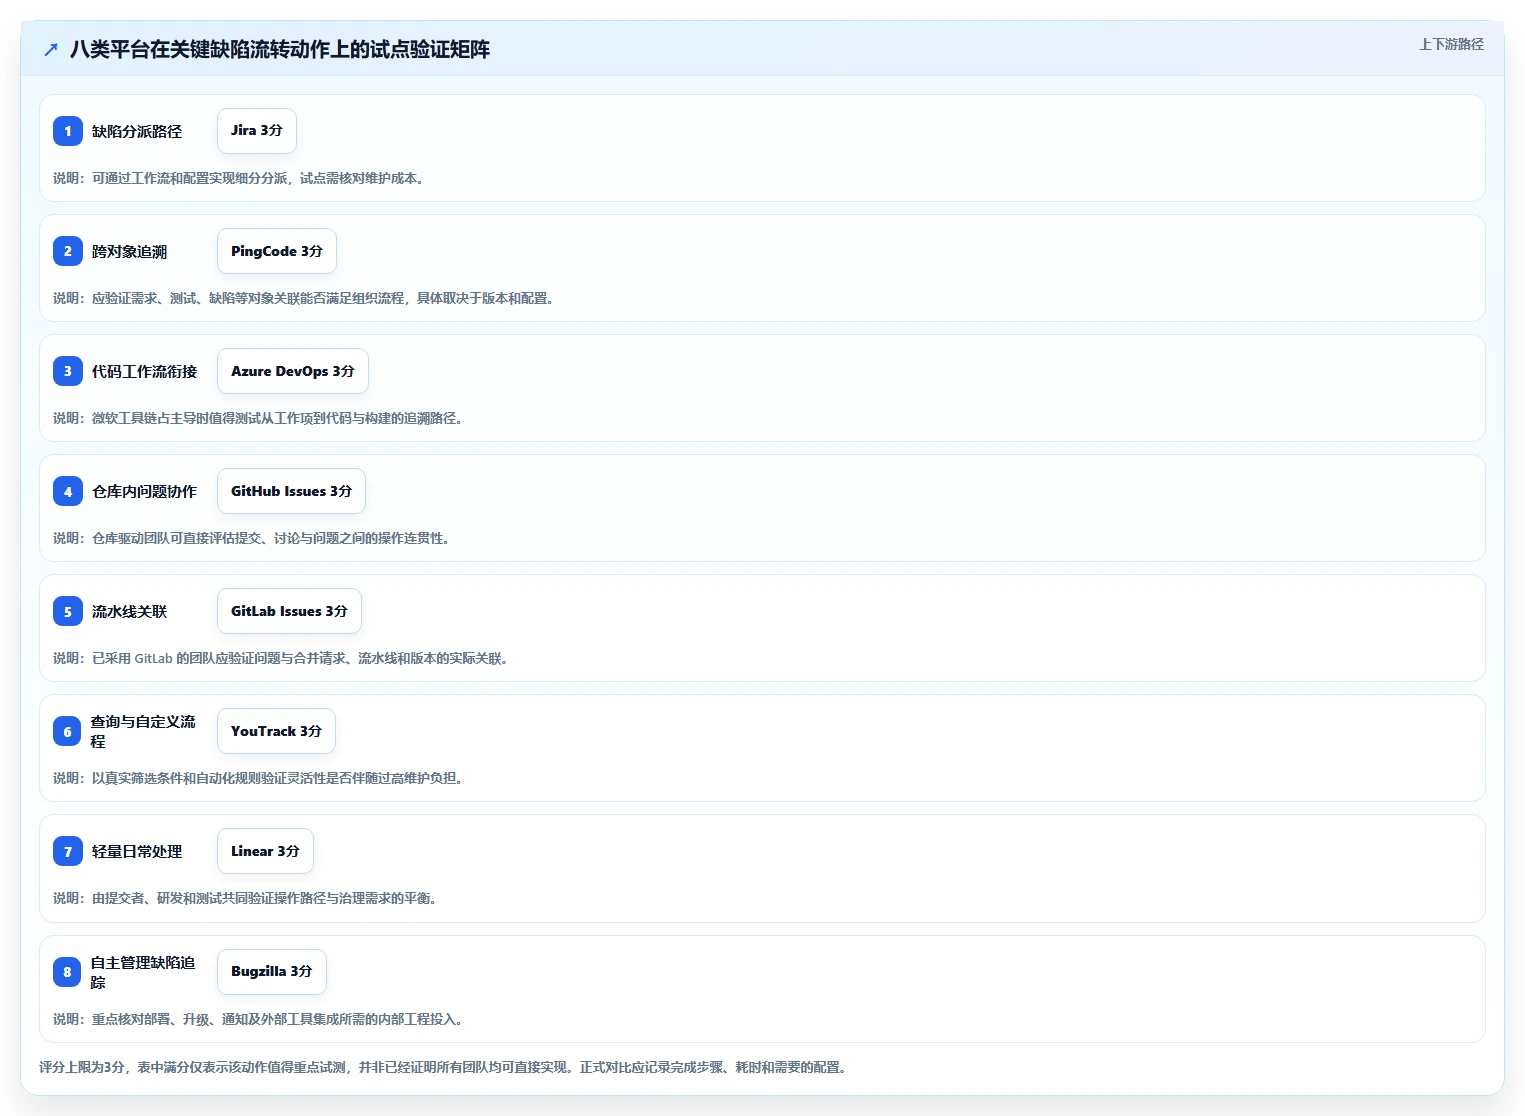Click number badge 6 for 查询与自定义流程
This screenshot has height=1116, width=1525.
(67, 731)
